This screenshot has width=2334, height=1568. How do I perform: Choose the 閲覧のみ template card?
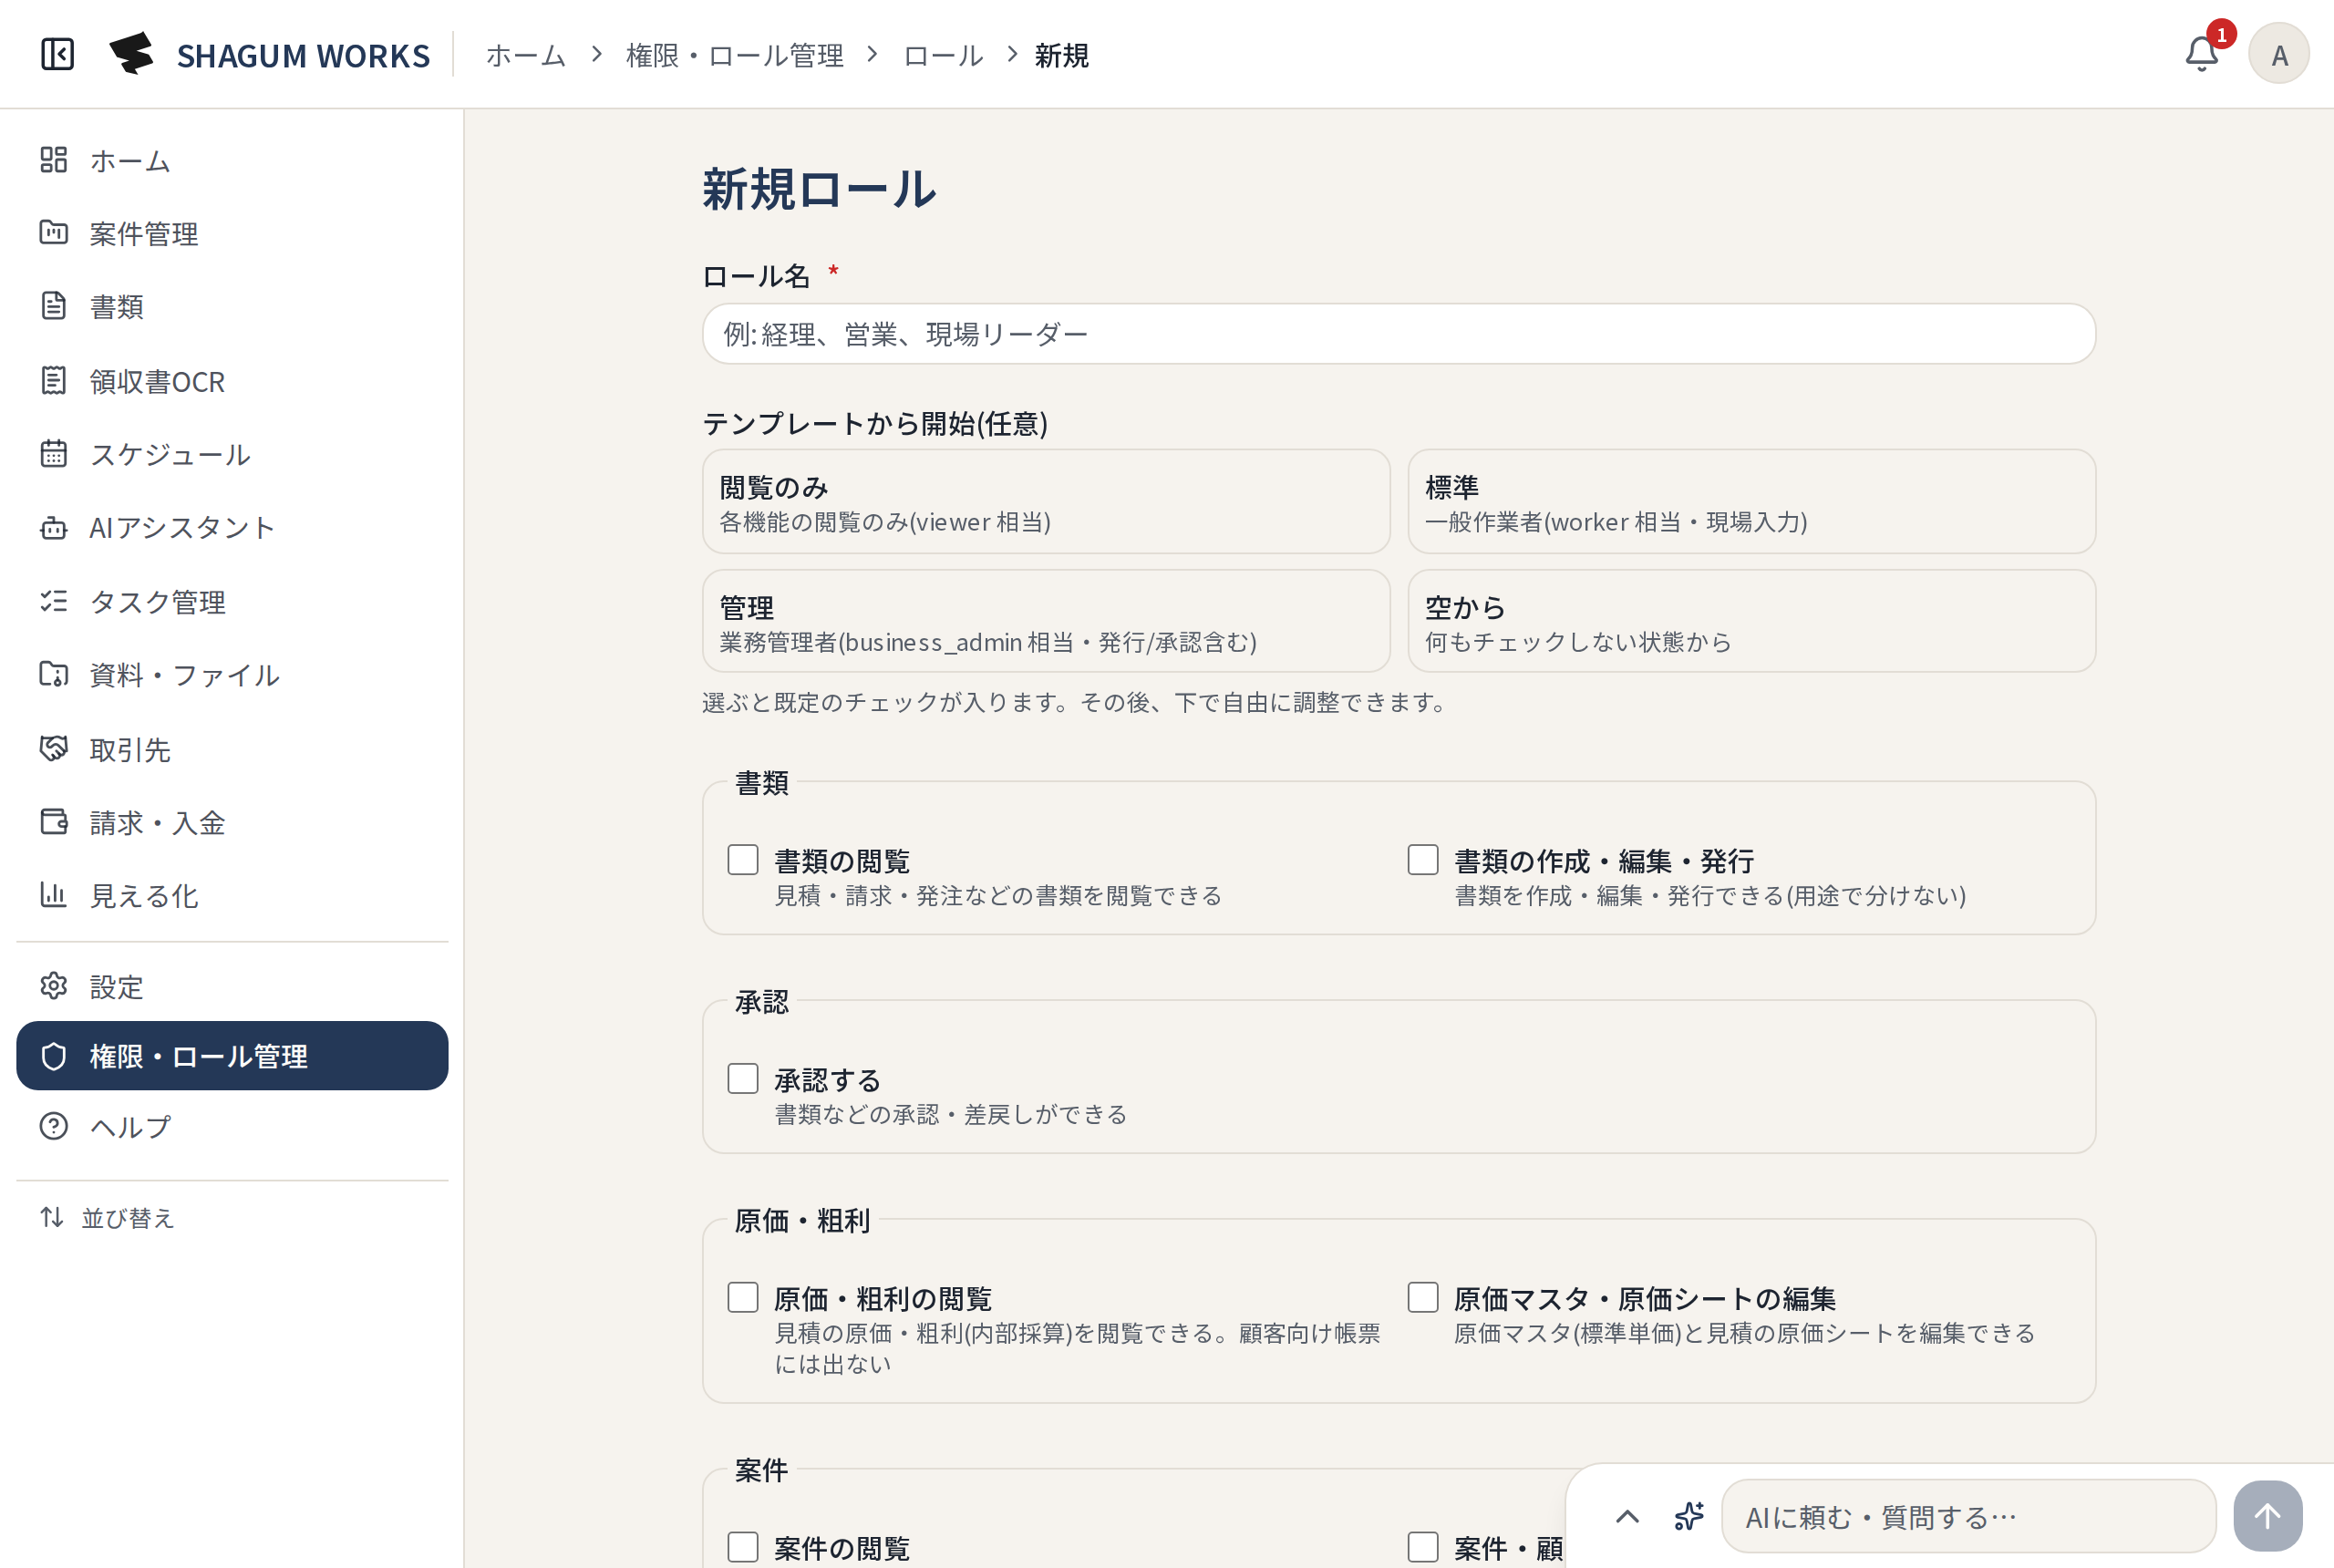(1046, 501)
